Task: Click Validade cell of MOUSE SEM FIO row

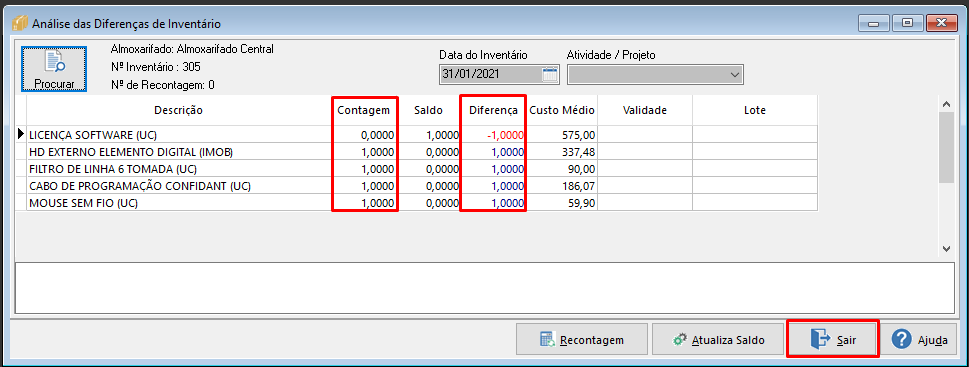Action: [645, 202]
